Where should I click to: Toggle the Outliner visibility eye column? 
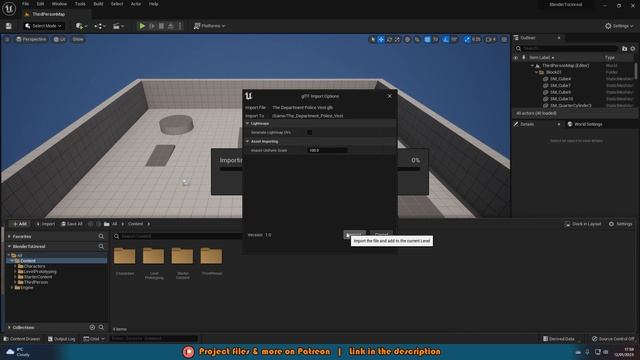click(x=516, y=58)
